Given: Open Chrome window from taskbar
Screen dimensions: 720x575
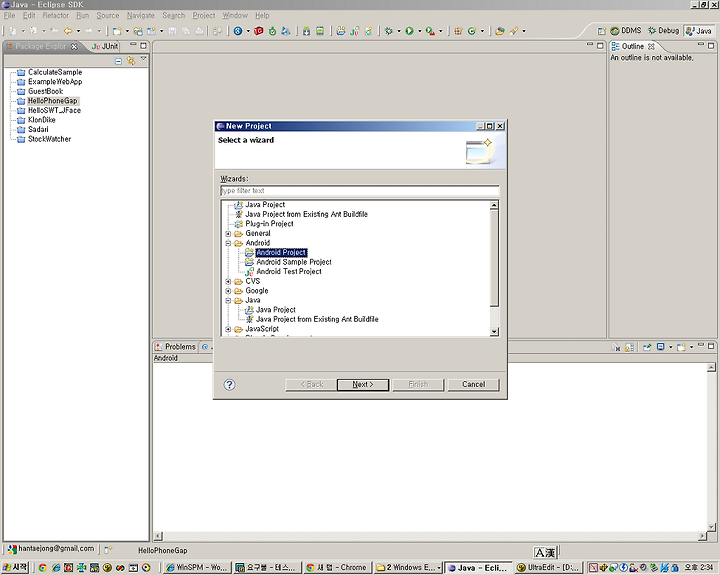Looking at the screenshot, I should tap(337, 568).
